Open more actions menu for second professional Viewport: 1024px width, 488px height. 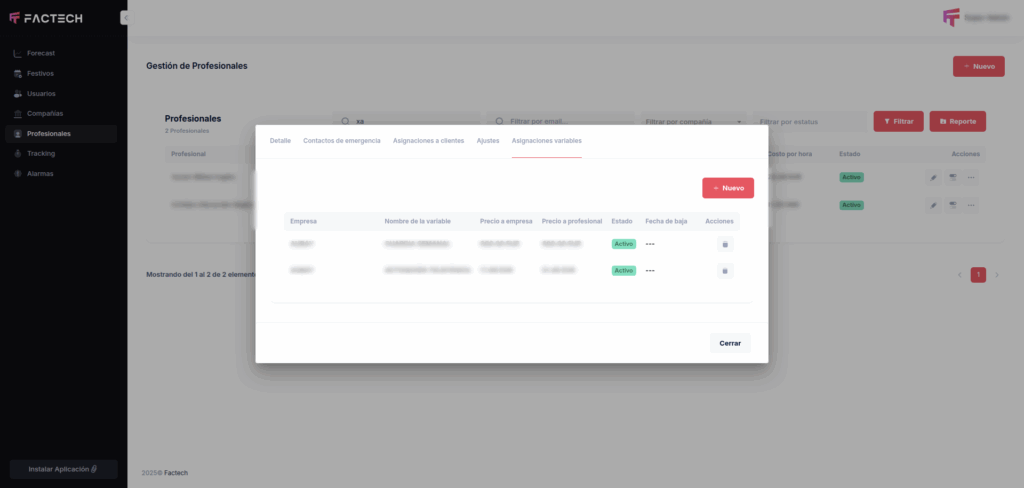click(x=971, y=205)
